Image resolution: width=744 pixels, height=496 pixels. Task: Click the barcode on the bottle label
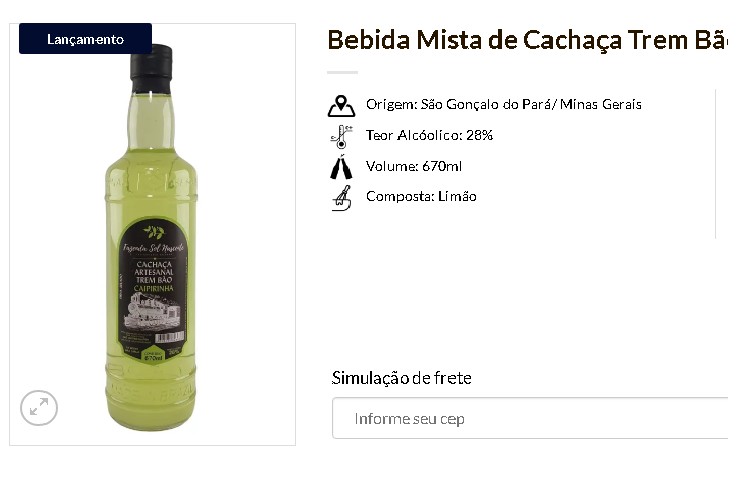click(x=169, y=337)
